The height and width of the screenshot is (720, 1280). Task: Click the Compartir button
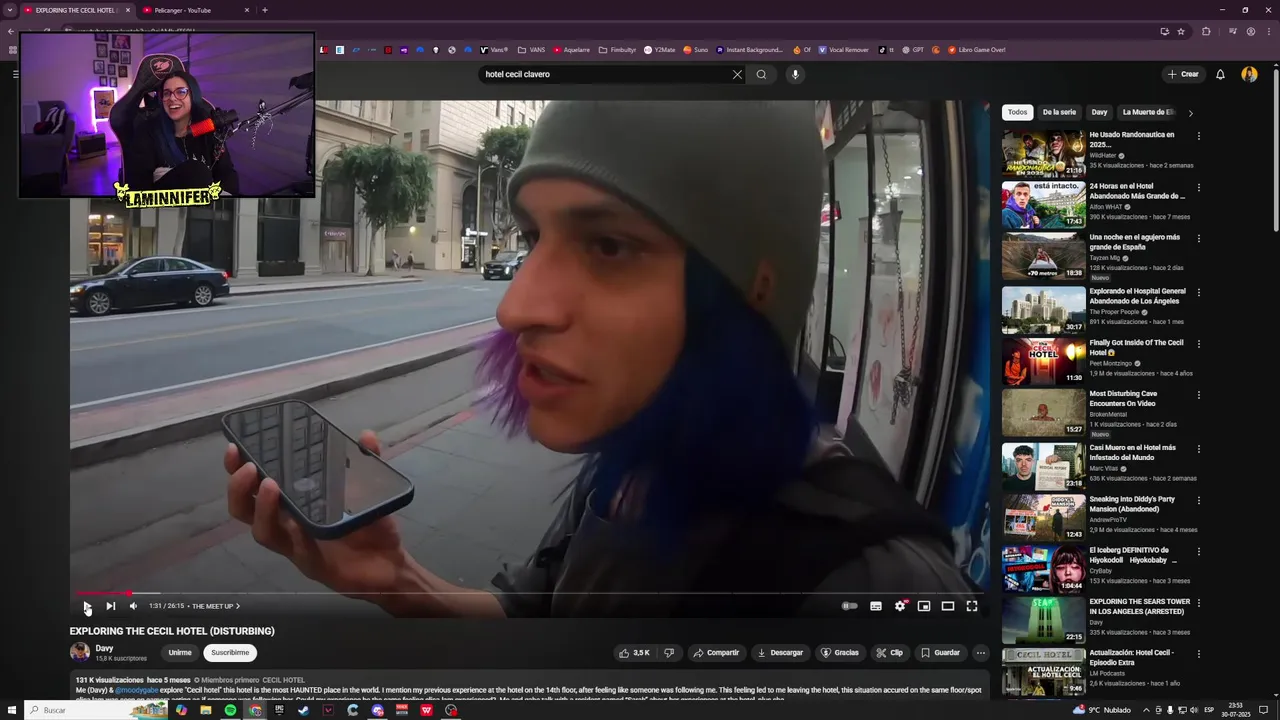point(716,653)
